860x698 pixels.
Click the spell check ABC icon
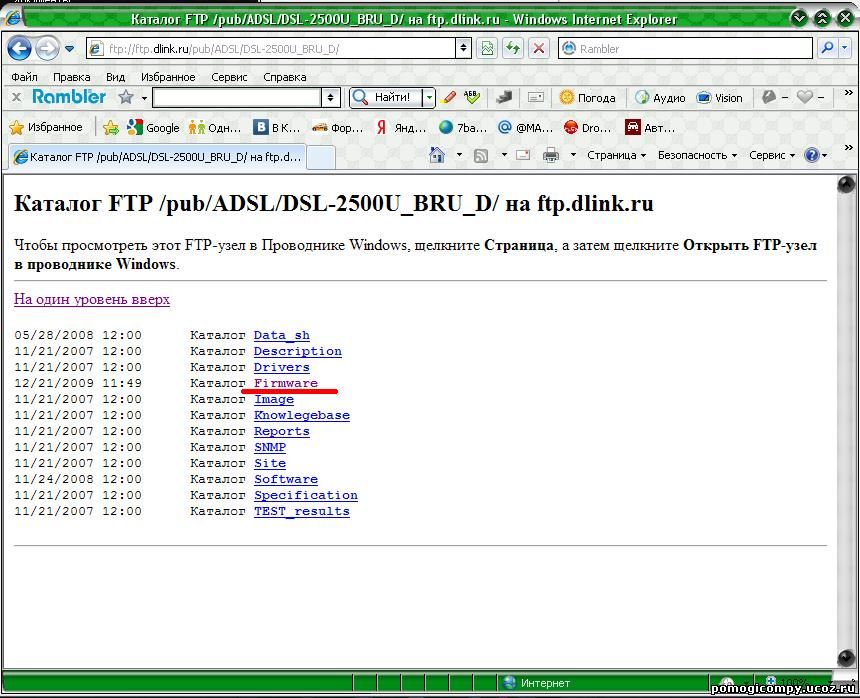(x=472, y=98)
